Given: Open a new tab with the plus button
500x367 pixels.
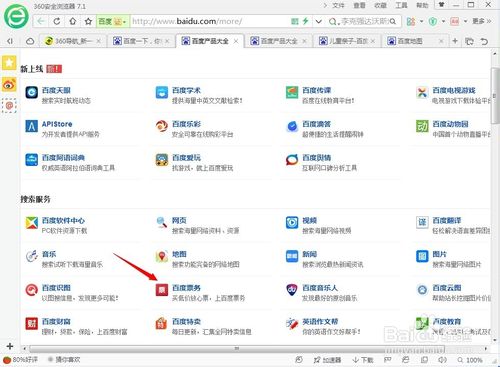Looking at the screenshot, I should 455,41.
